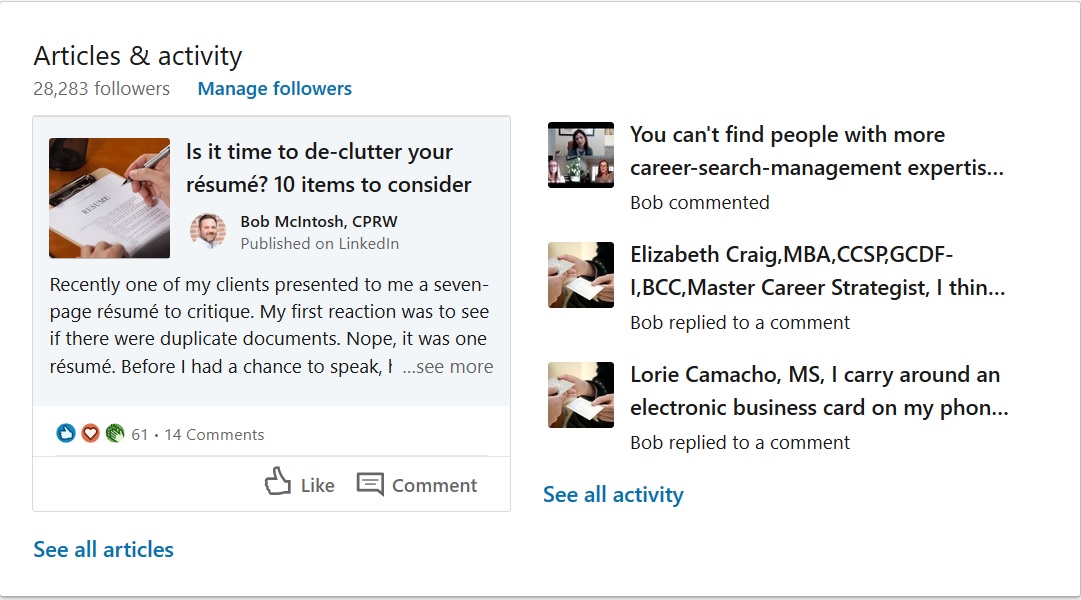This screenshot has width=1081, height=600.
Task: Click the Comment speech-bubble icon
Action: point(369,484)
